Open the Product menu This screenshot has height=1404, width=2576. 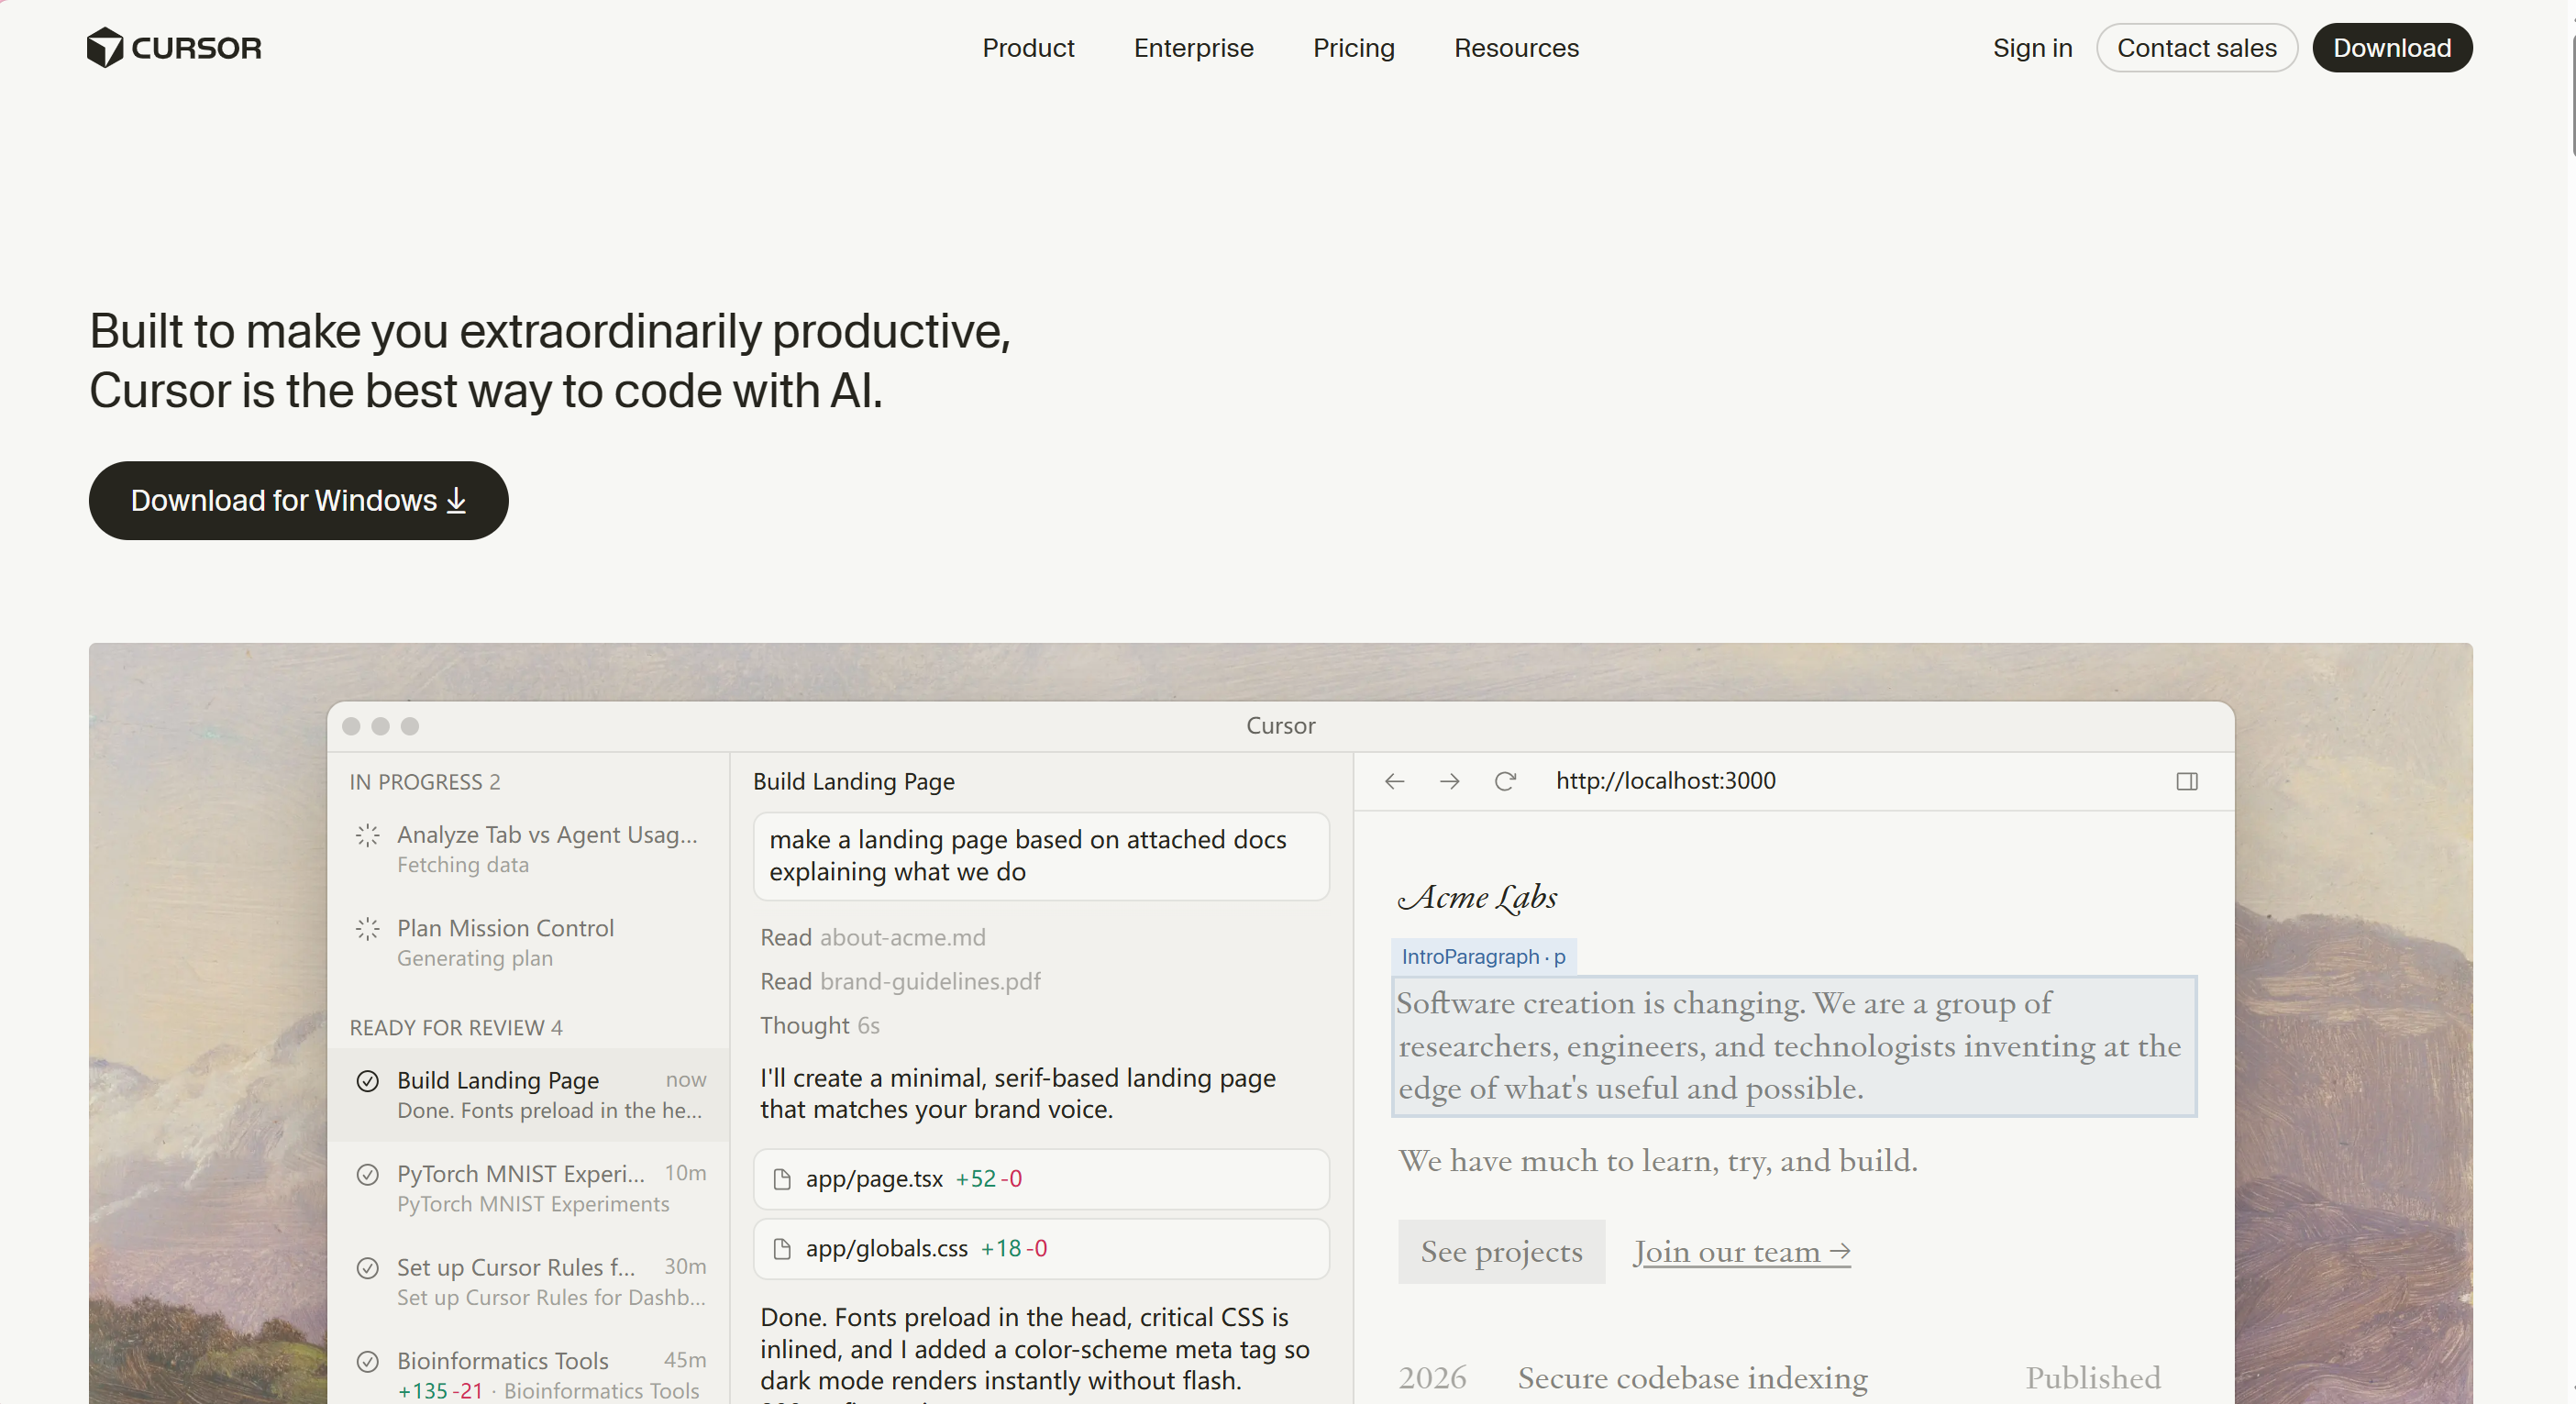[1027, 48]
